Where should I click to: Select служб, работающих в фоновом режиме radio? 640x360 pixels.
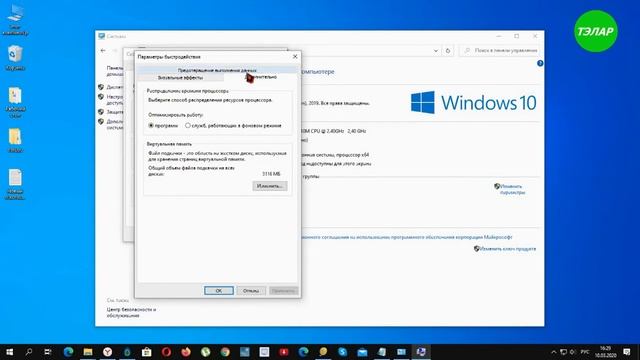[x=188, y=126]
